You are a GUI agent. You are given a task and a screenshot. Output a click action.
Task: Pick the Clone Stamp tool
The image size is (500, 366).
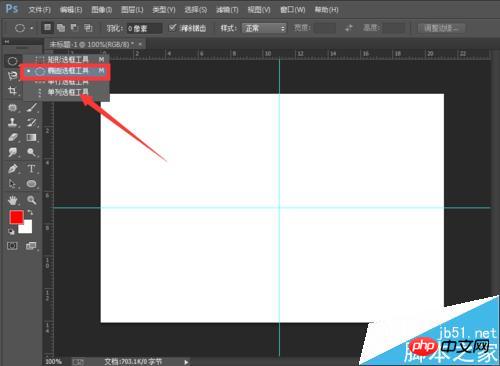13,122
